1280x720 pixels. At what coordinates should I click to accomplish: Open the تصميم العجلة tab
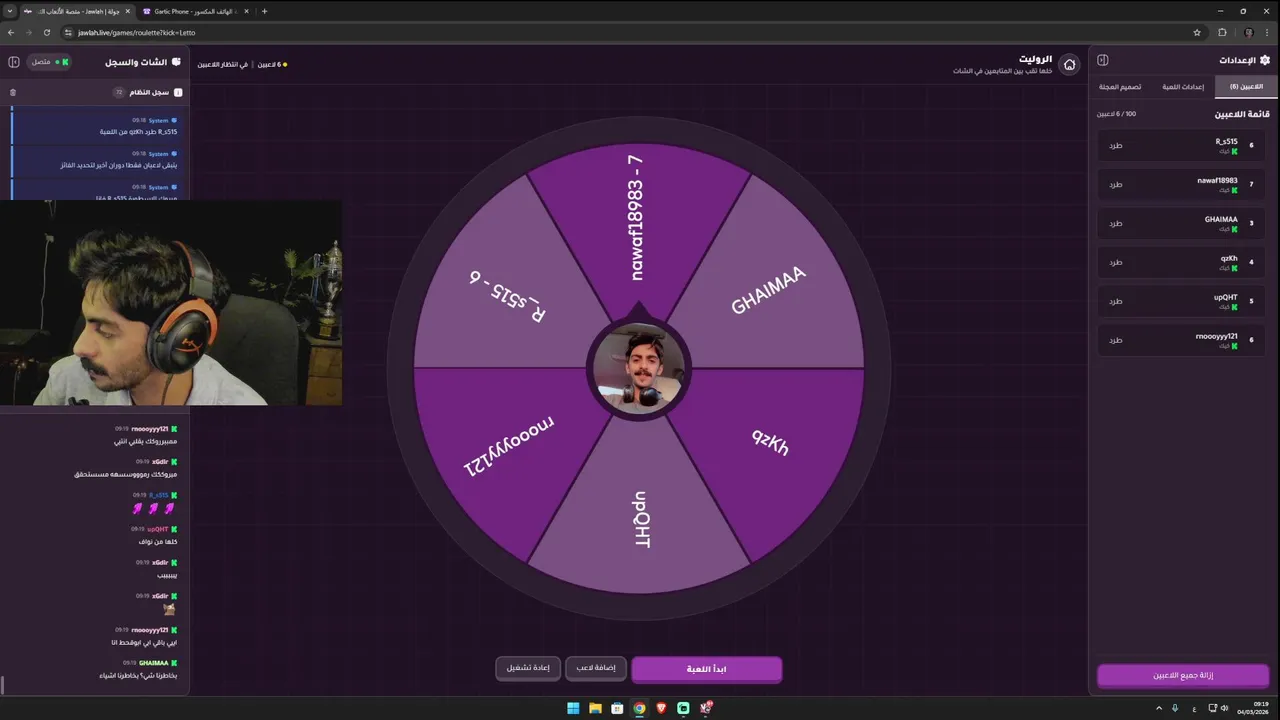(1121, 87)
